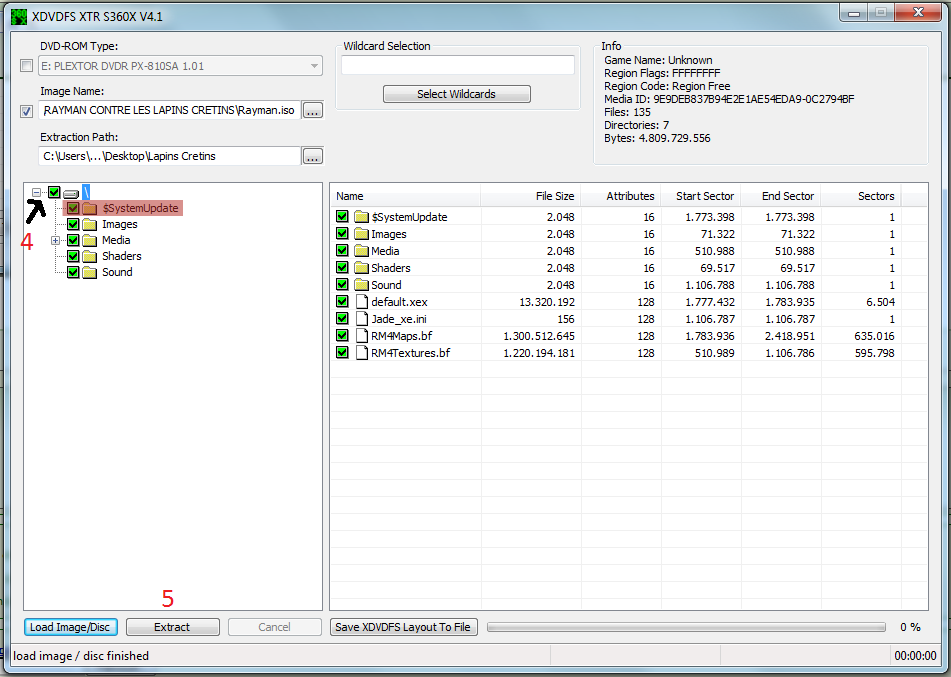Click the XDVDFS app icon in title bar
This screenshot has width=951, height=677.
pos(19,16)
